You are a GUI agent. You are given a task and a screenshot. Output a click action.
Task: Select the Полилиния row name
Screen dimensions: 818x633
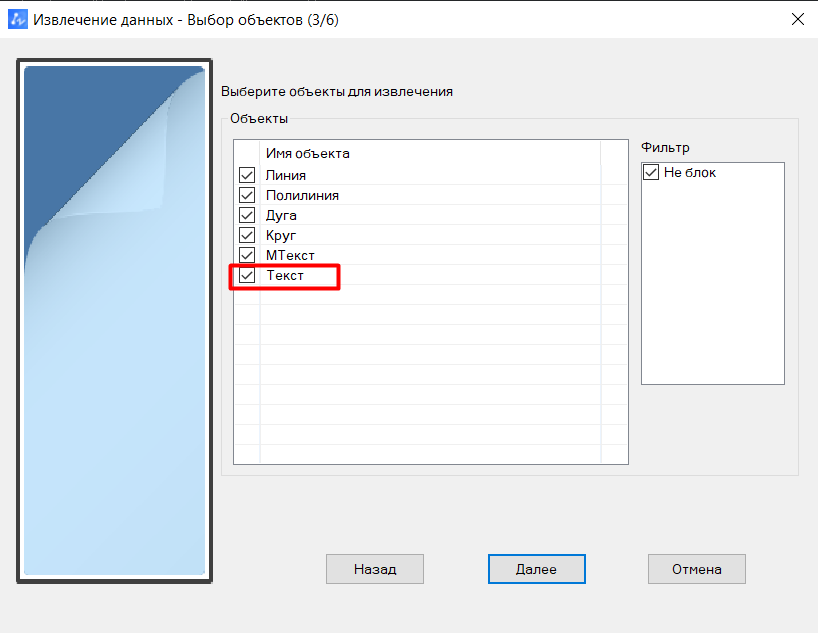pos(302,195)
